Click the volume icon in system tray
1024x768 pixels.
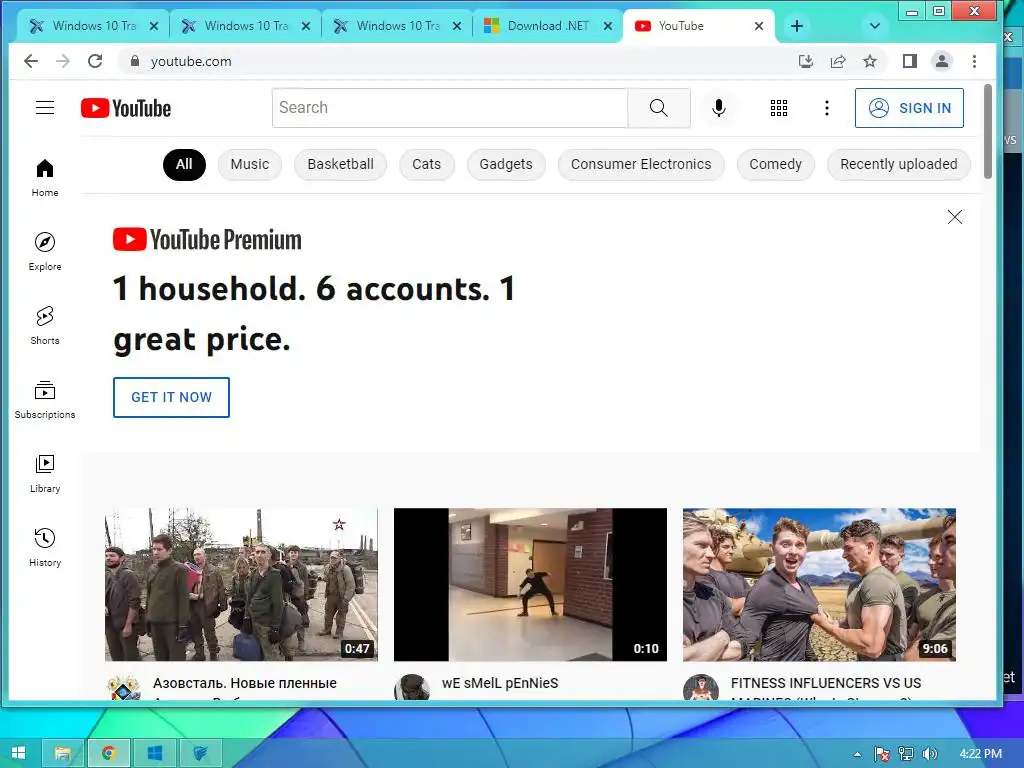930,754
